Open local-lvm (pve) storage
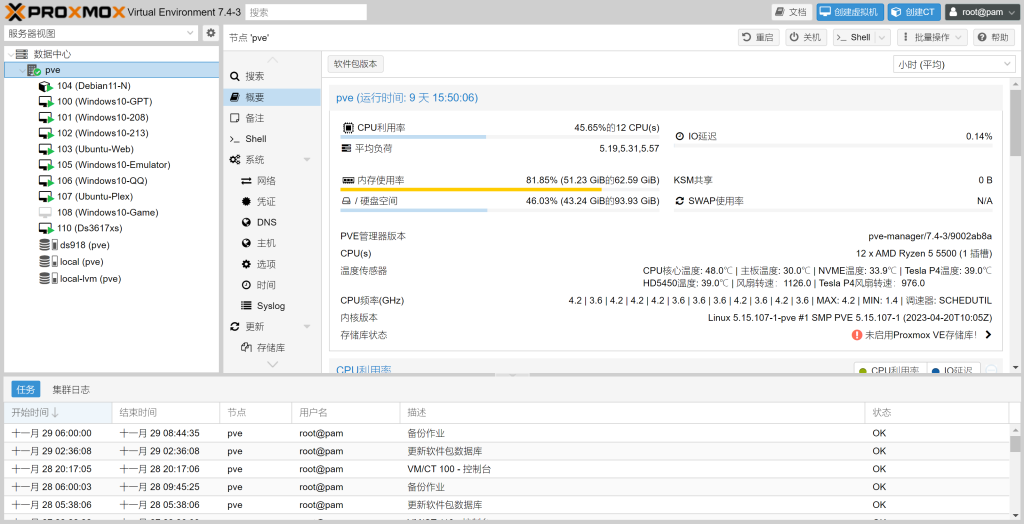 coord(90,278)
